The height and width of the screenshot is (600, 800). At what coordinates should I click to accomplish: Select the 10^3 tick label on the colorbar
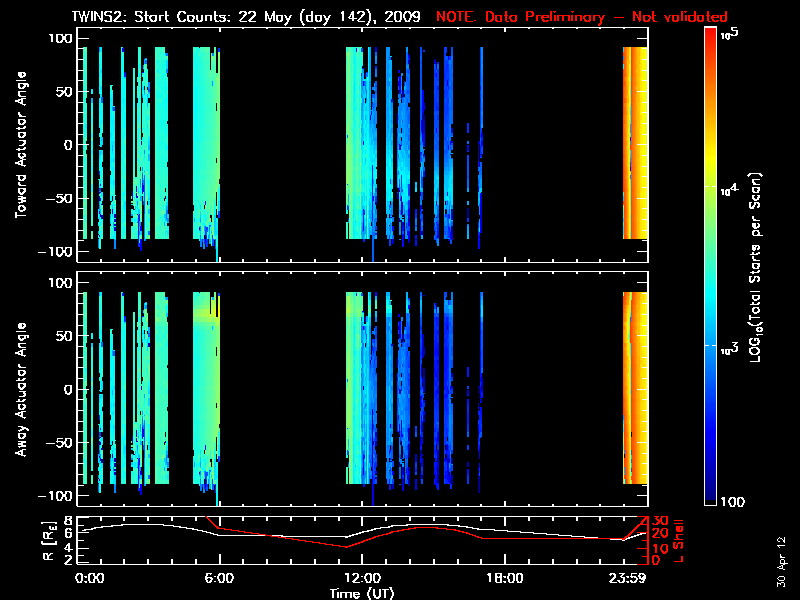click(x=730, y=346)
